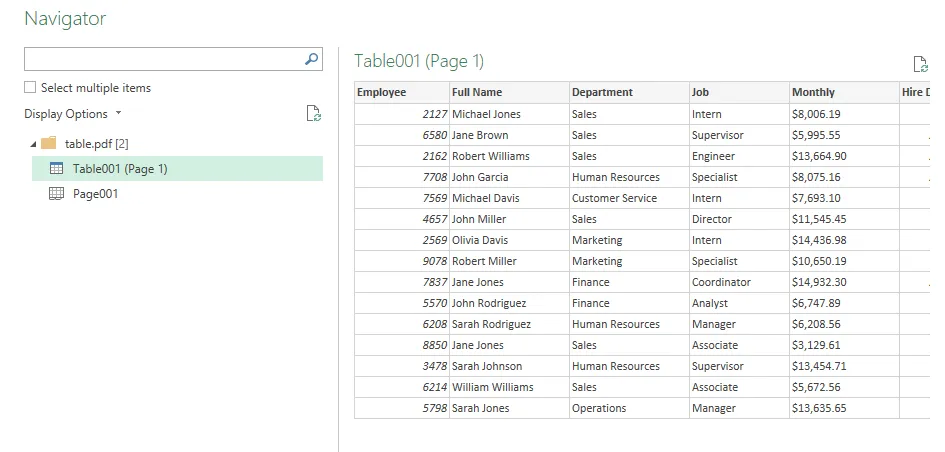Click the cell with employee number 2127
This screenshot has width=945, height=452.
401,114
